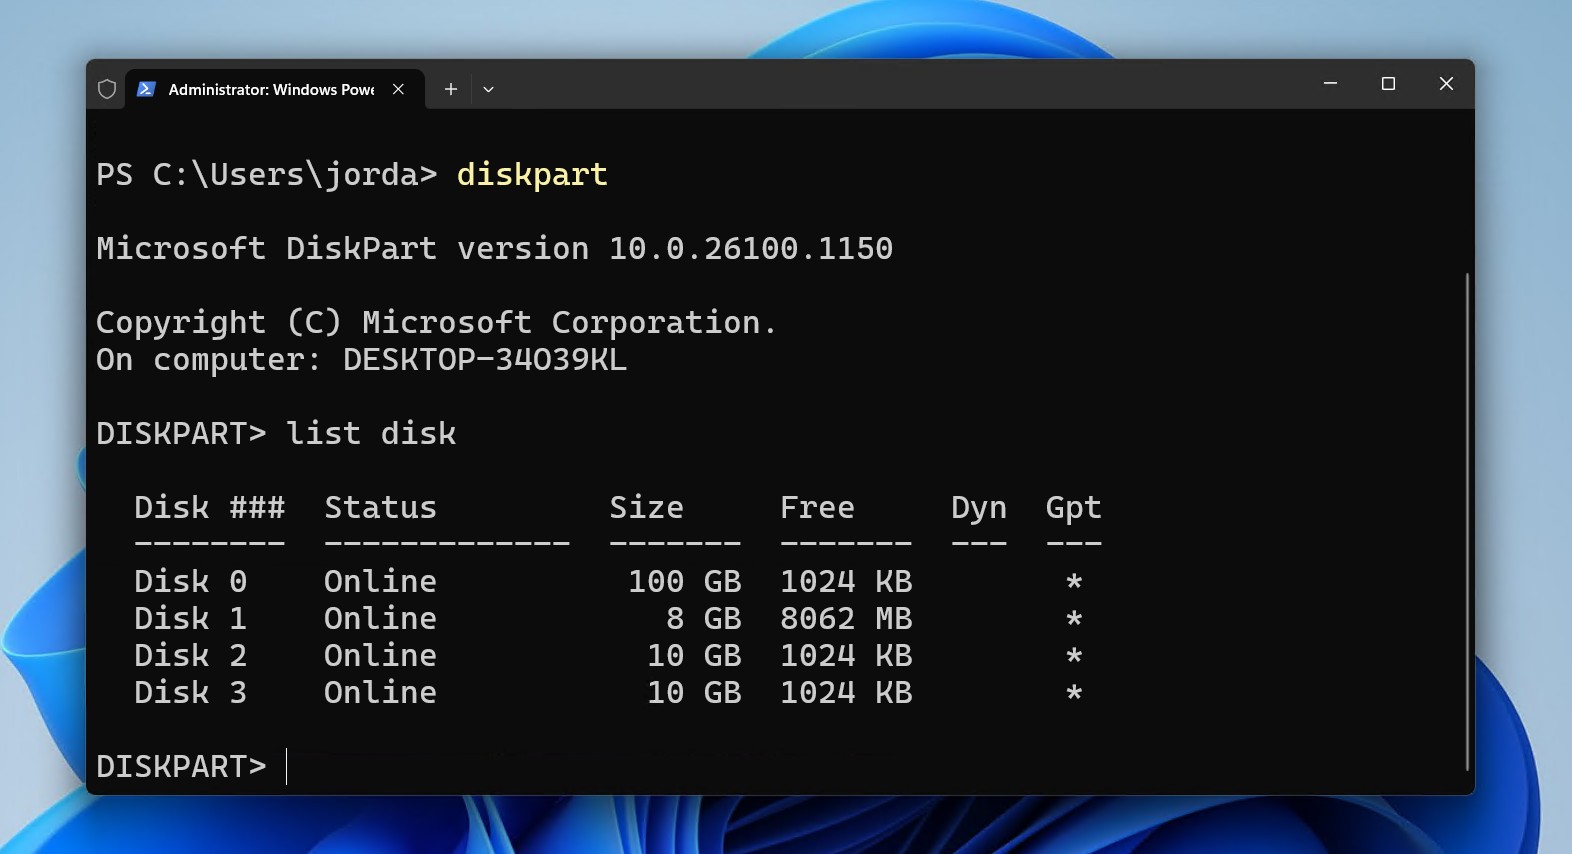1572x854 pixels.
Task: Click the '10 GB' size of Disk 2
Action: tap(695, 655)
